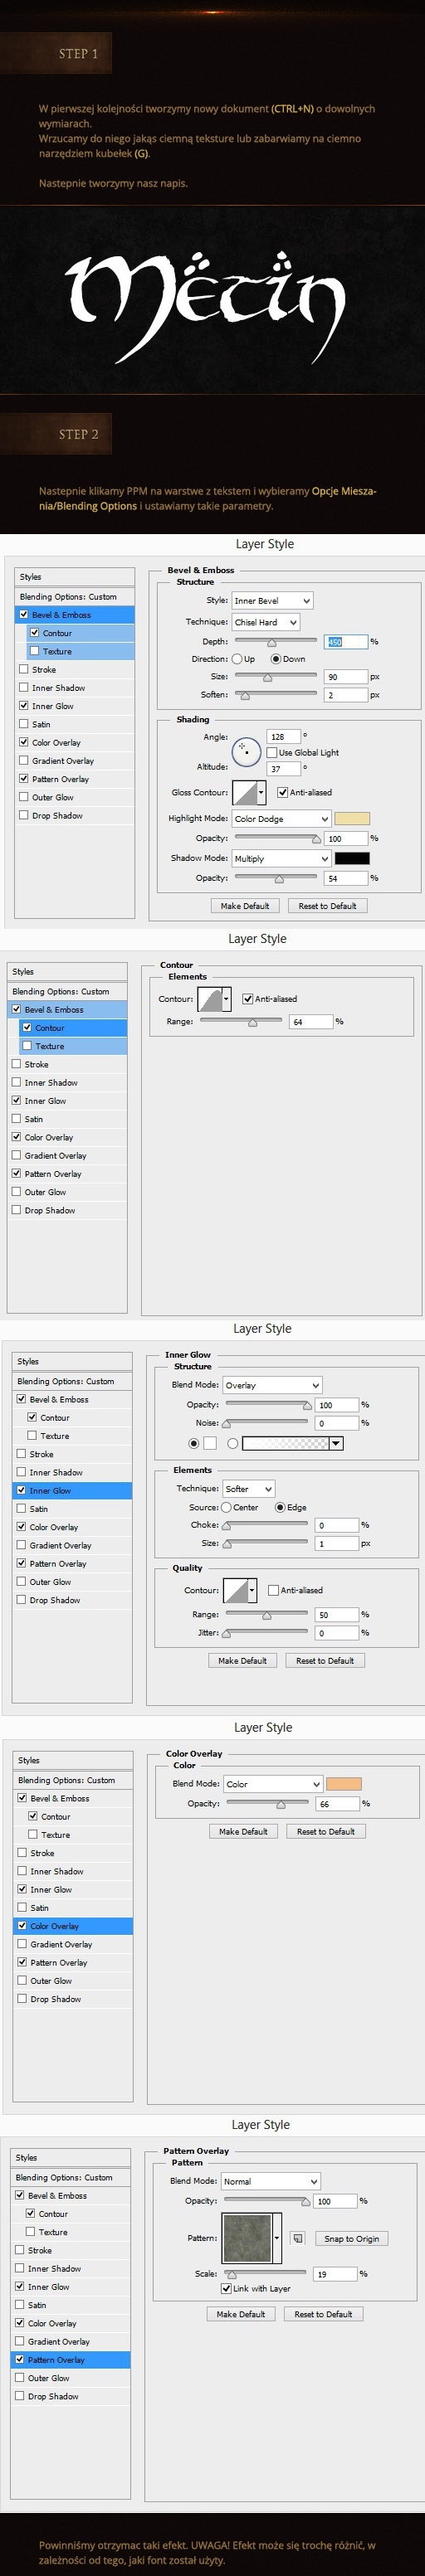Click the new preset icon beside Pattern
Image resolution: width=425 pixels, height=2576 pixels.
(297, 2239)
